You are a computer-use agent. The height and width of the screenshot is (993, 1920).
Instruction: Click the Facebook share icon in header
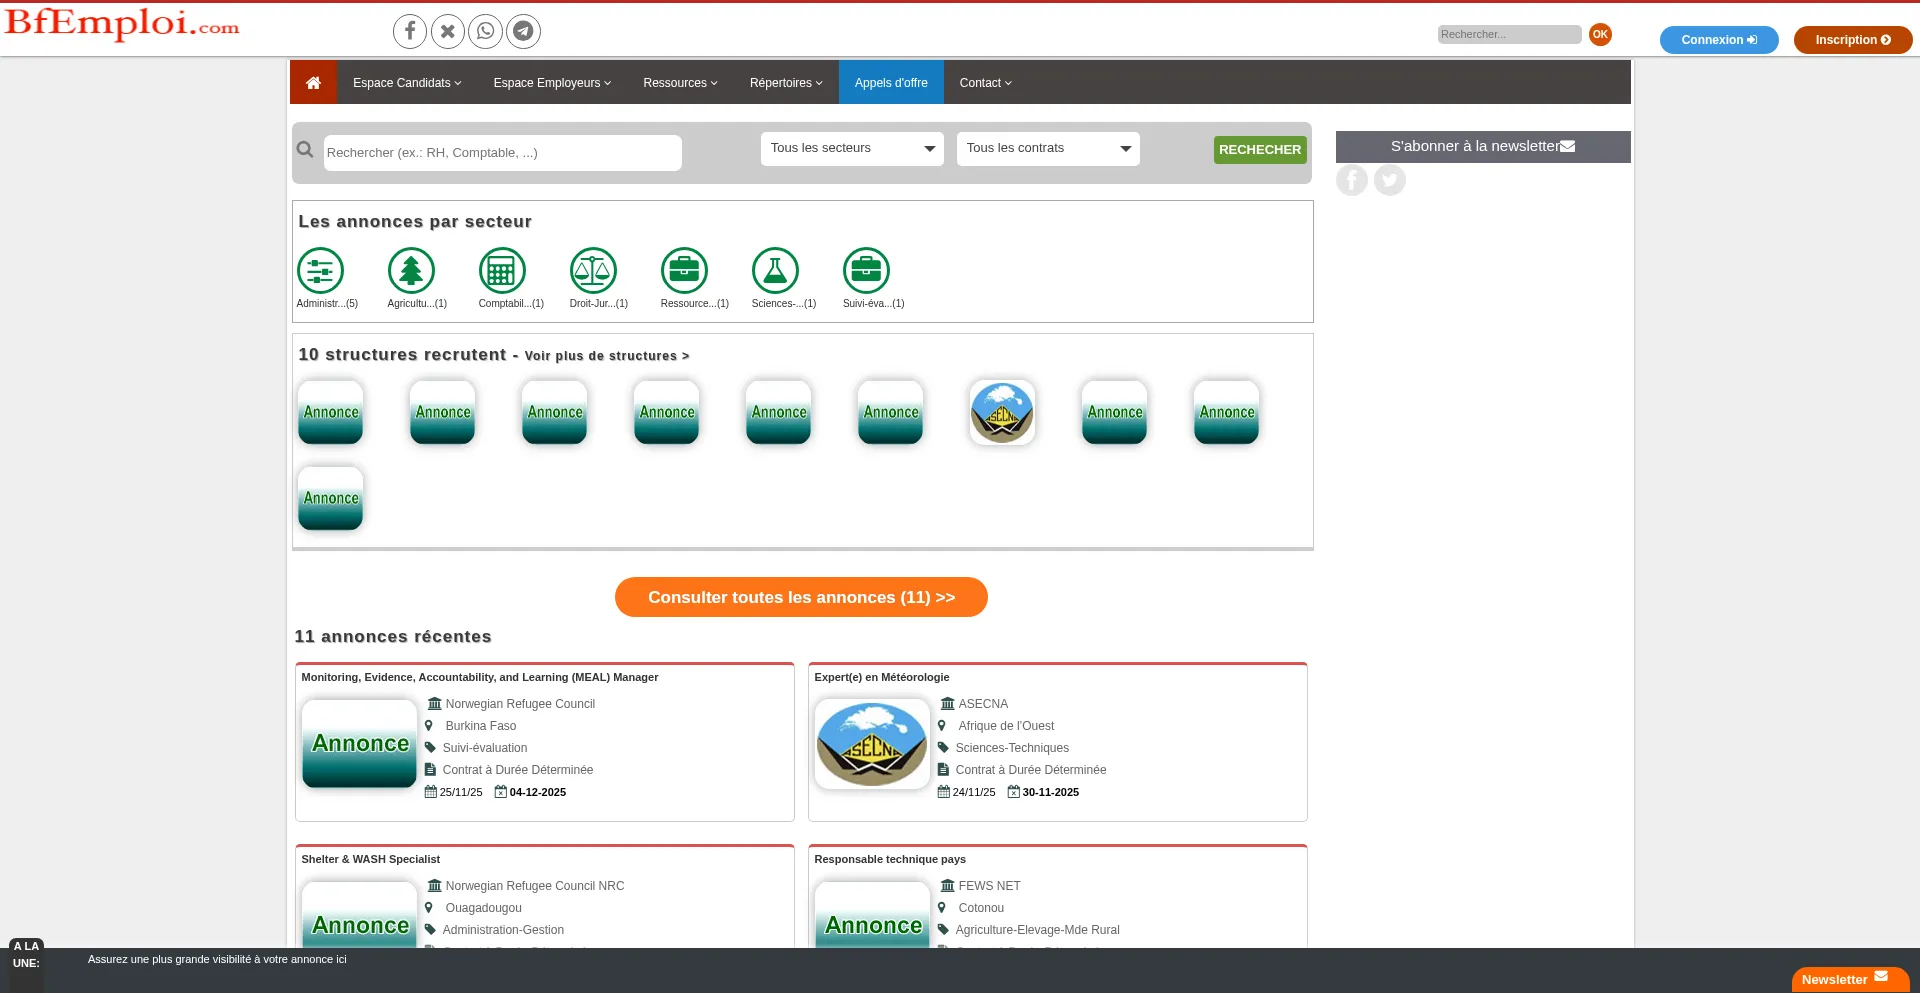click(409, 32)
